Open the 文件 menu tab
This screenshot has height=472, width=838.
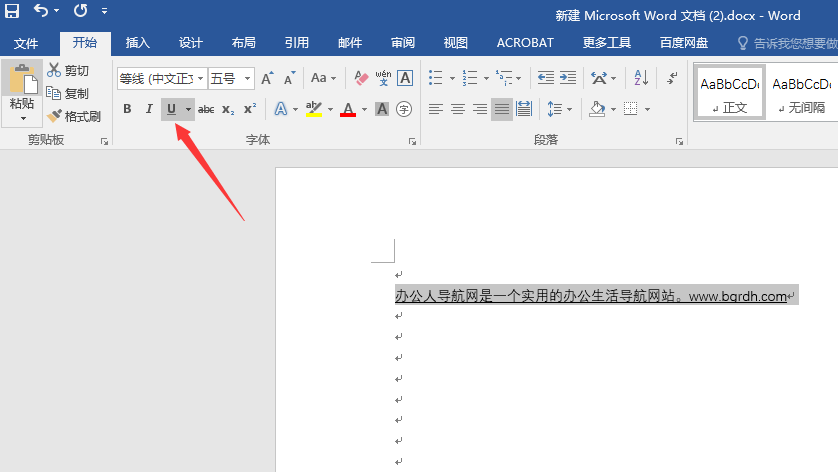click(26, 43)
